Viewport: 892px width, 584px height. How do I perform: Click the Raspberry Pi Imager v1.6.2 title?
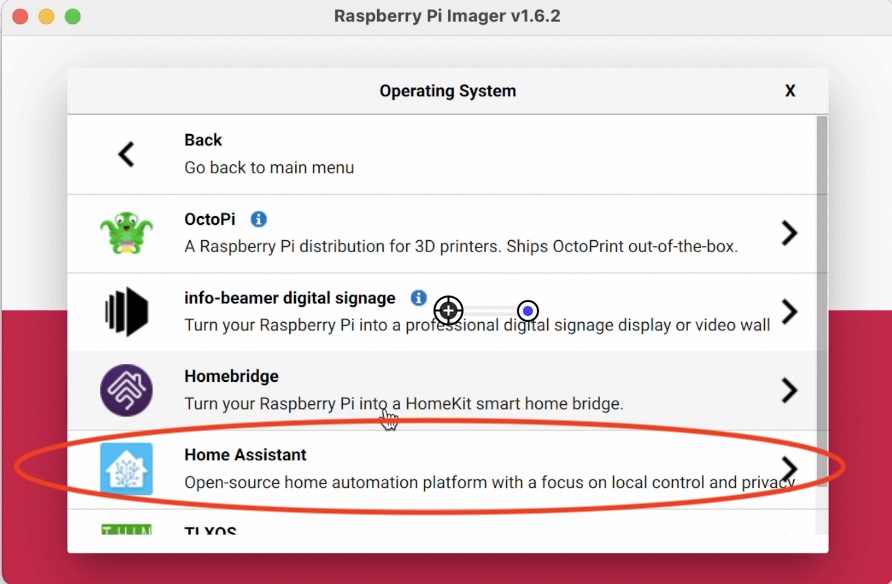pyautogui.click(x=447, y=16)
